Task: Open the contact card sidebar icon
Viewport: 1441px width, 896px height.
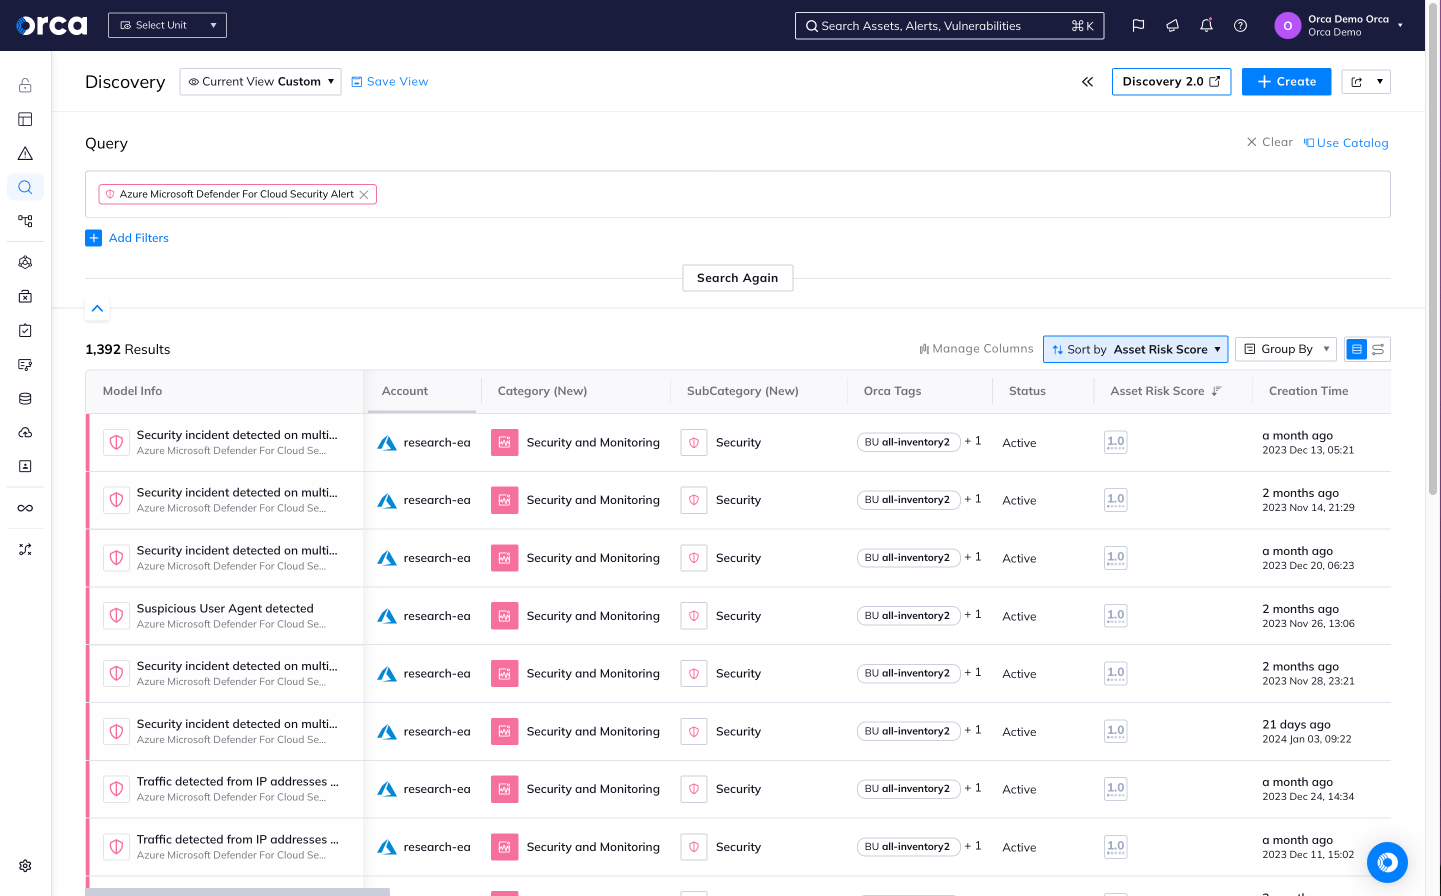Action: coord(25,466)
